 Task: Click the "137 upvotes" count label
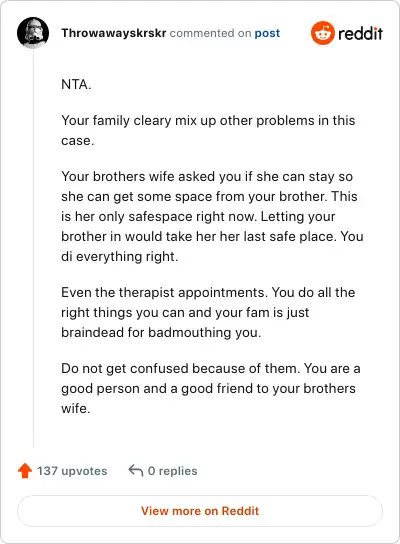tap(72, 471)
